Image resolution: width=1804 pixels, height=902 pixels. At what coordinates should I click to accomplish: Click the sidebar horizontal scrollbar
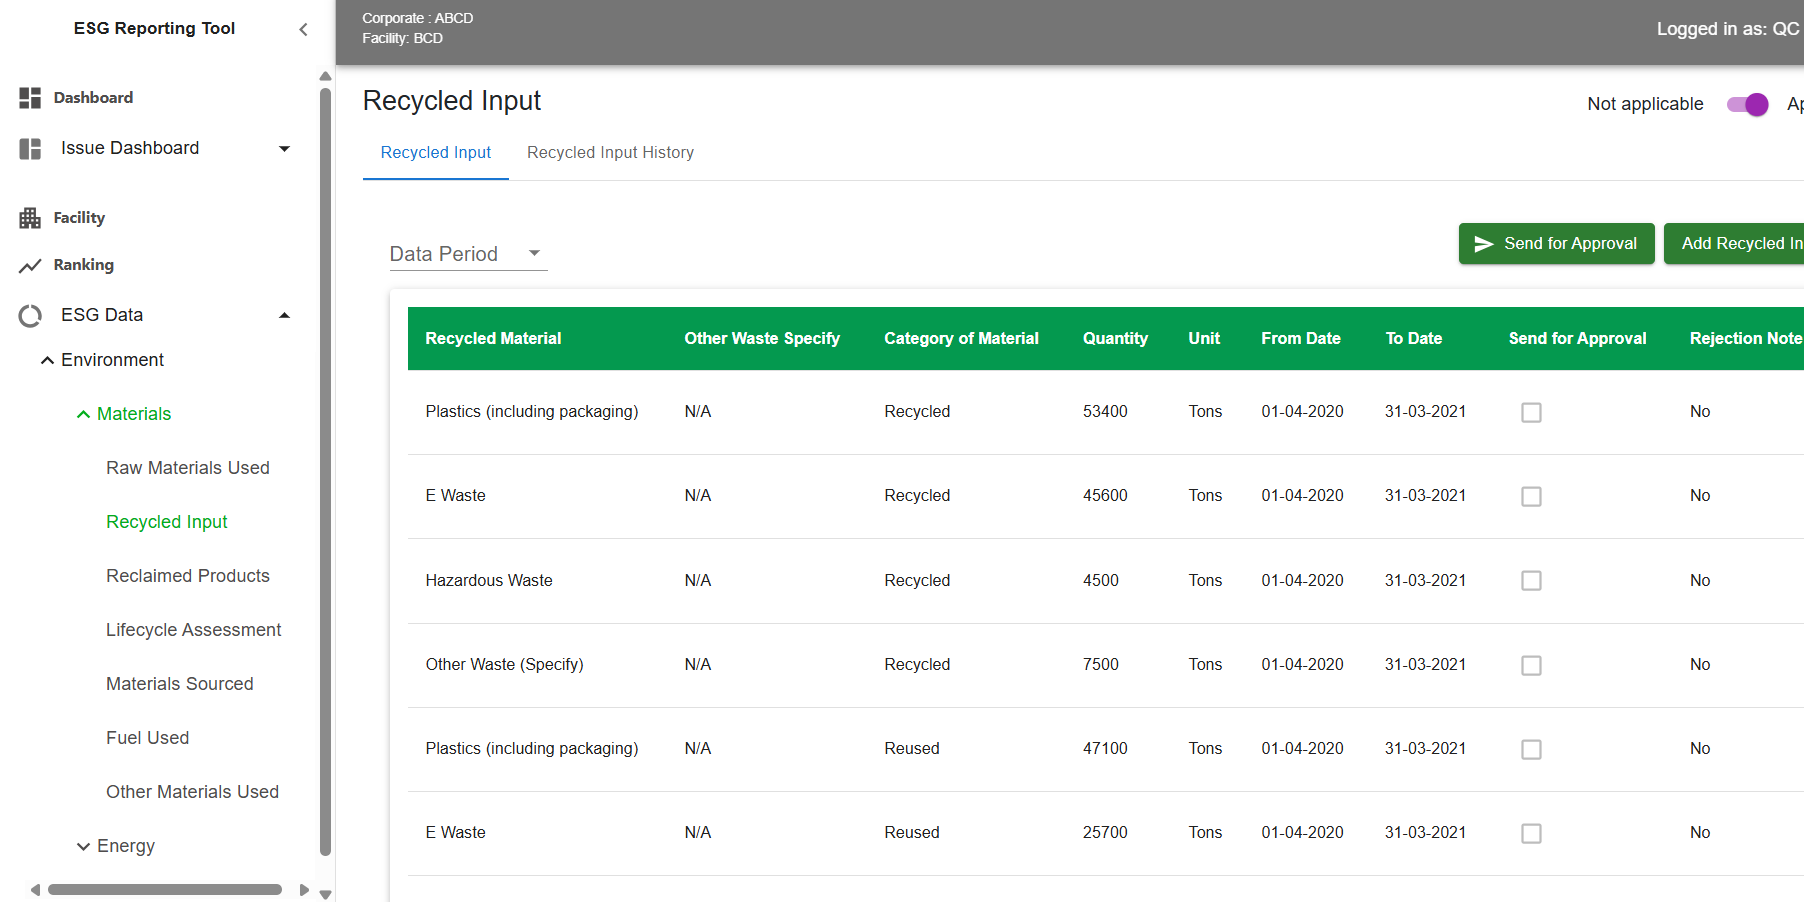[x=165, y=890]
